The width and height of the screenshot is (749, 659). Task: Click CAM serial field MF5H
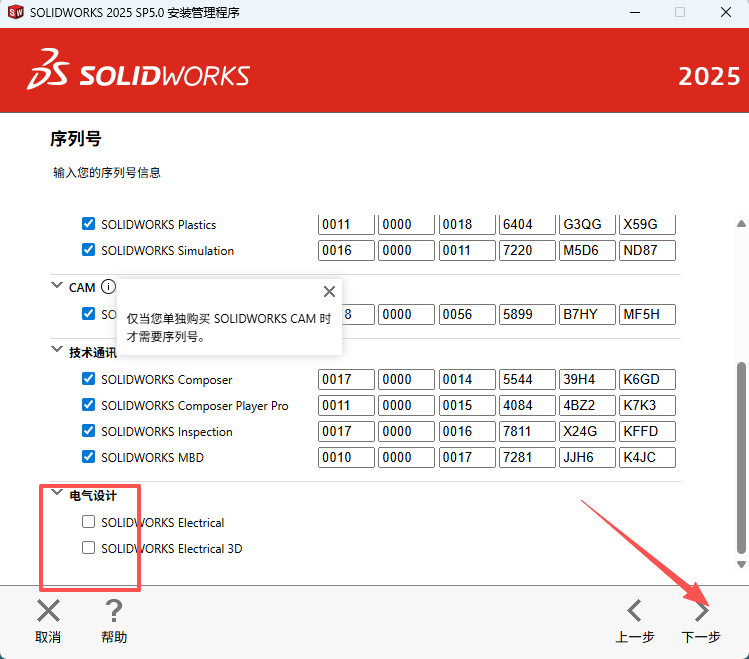point(647,314)
